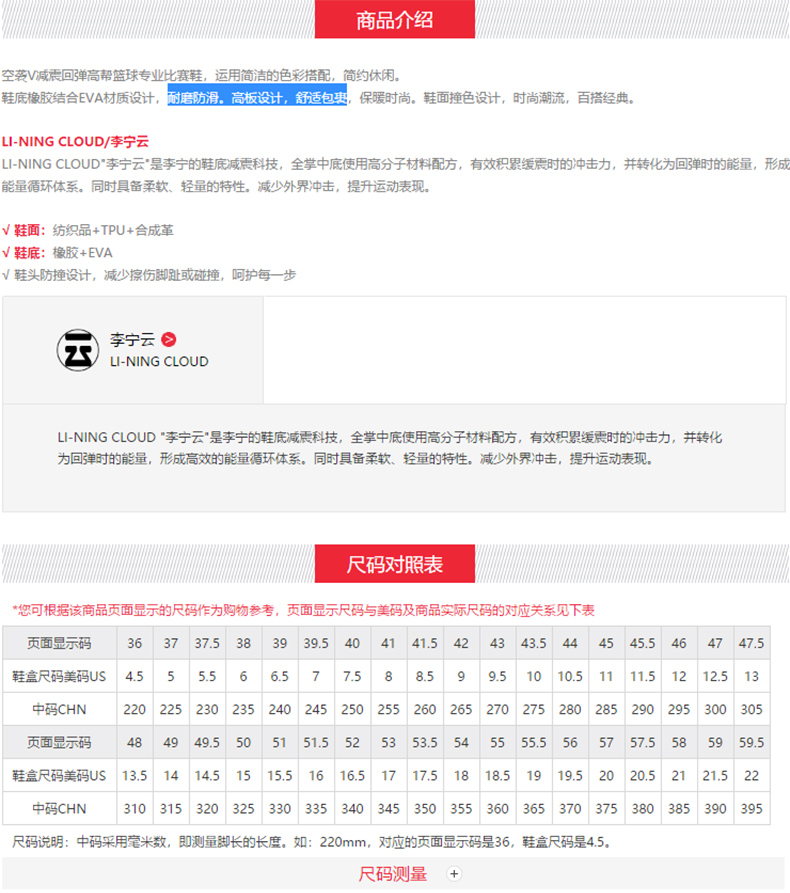790x893 pixels.
Task: Click size table cell 39.5
Action: pyautogui.click(x=316, y=643)
